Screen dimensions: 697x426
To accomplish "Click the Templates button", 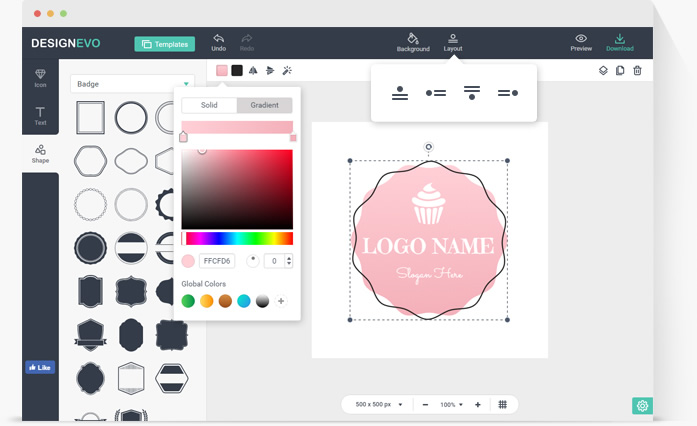I will (x=165, y=44).
